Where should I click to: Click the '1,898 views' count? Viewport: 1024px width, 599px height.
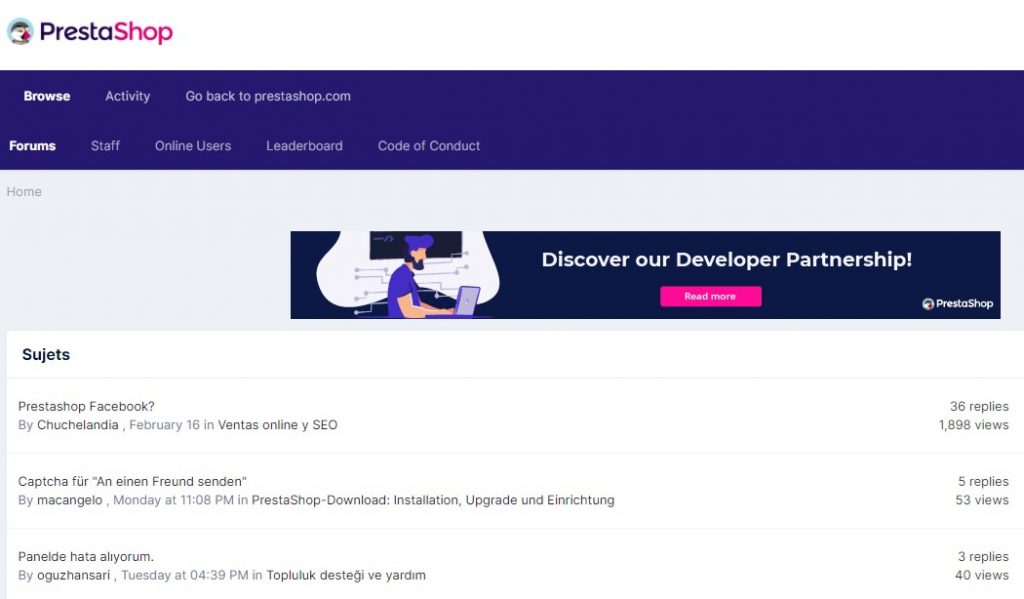tap(974, 425)
